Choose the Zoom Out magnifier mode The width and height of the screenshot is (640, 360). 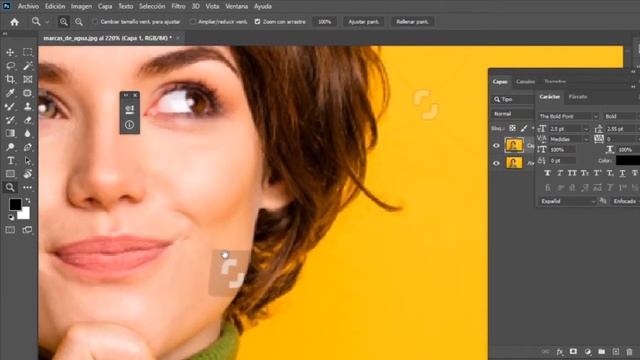(78, 22)
